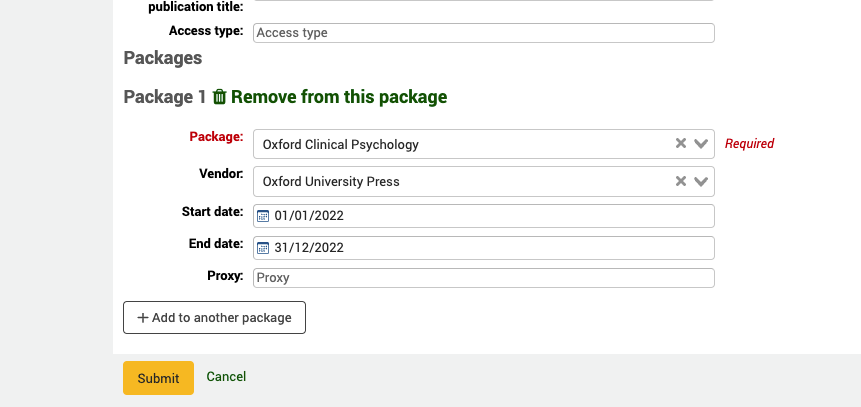Click the Remove from this package link

pos(339,97)
